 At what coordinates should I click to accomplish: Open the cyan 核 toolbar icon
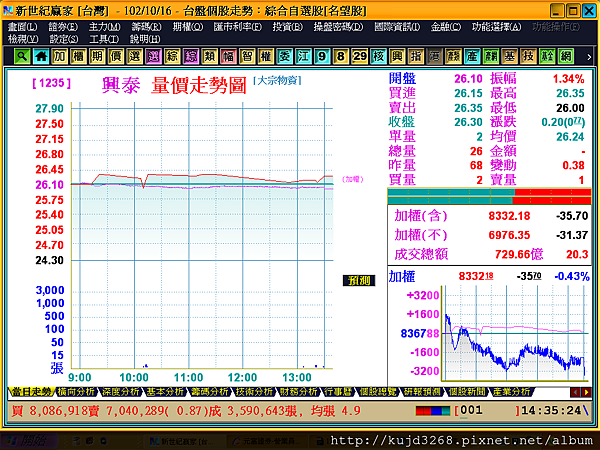tap(378, 57)
